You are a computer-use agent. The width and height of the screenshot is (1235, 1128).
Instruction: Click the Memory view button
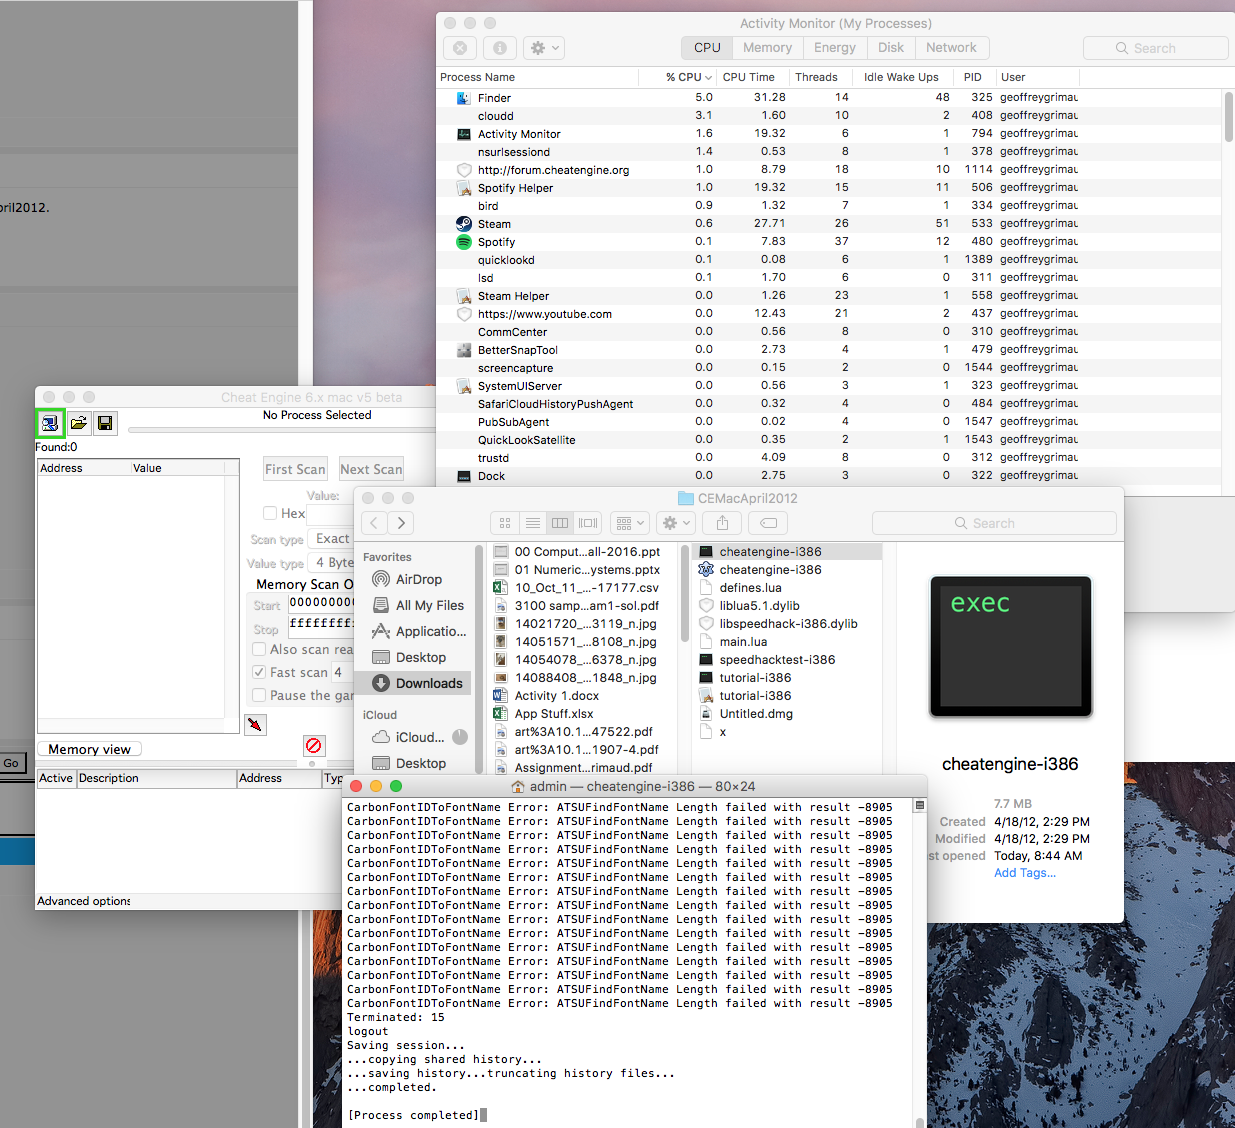89,749
